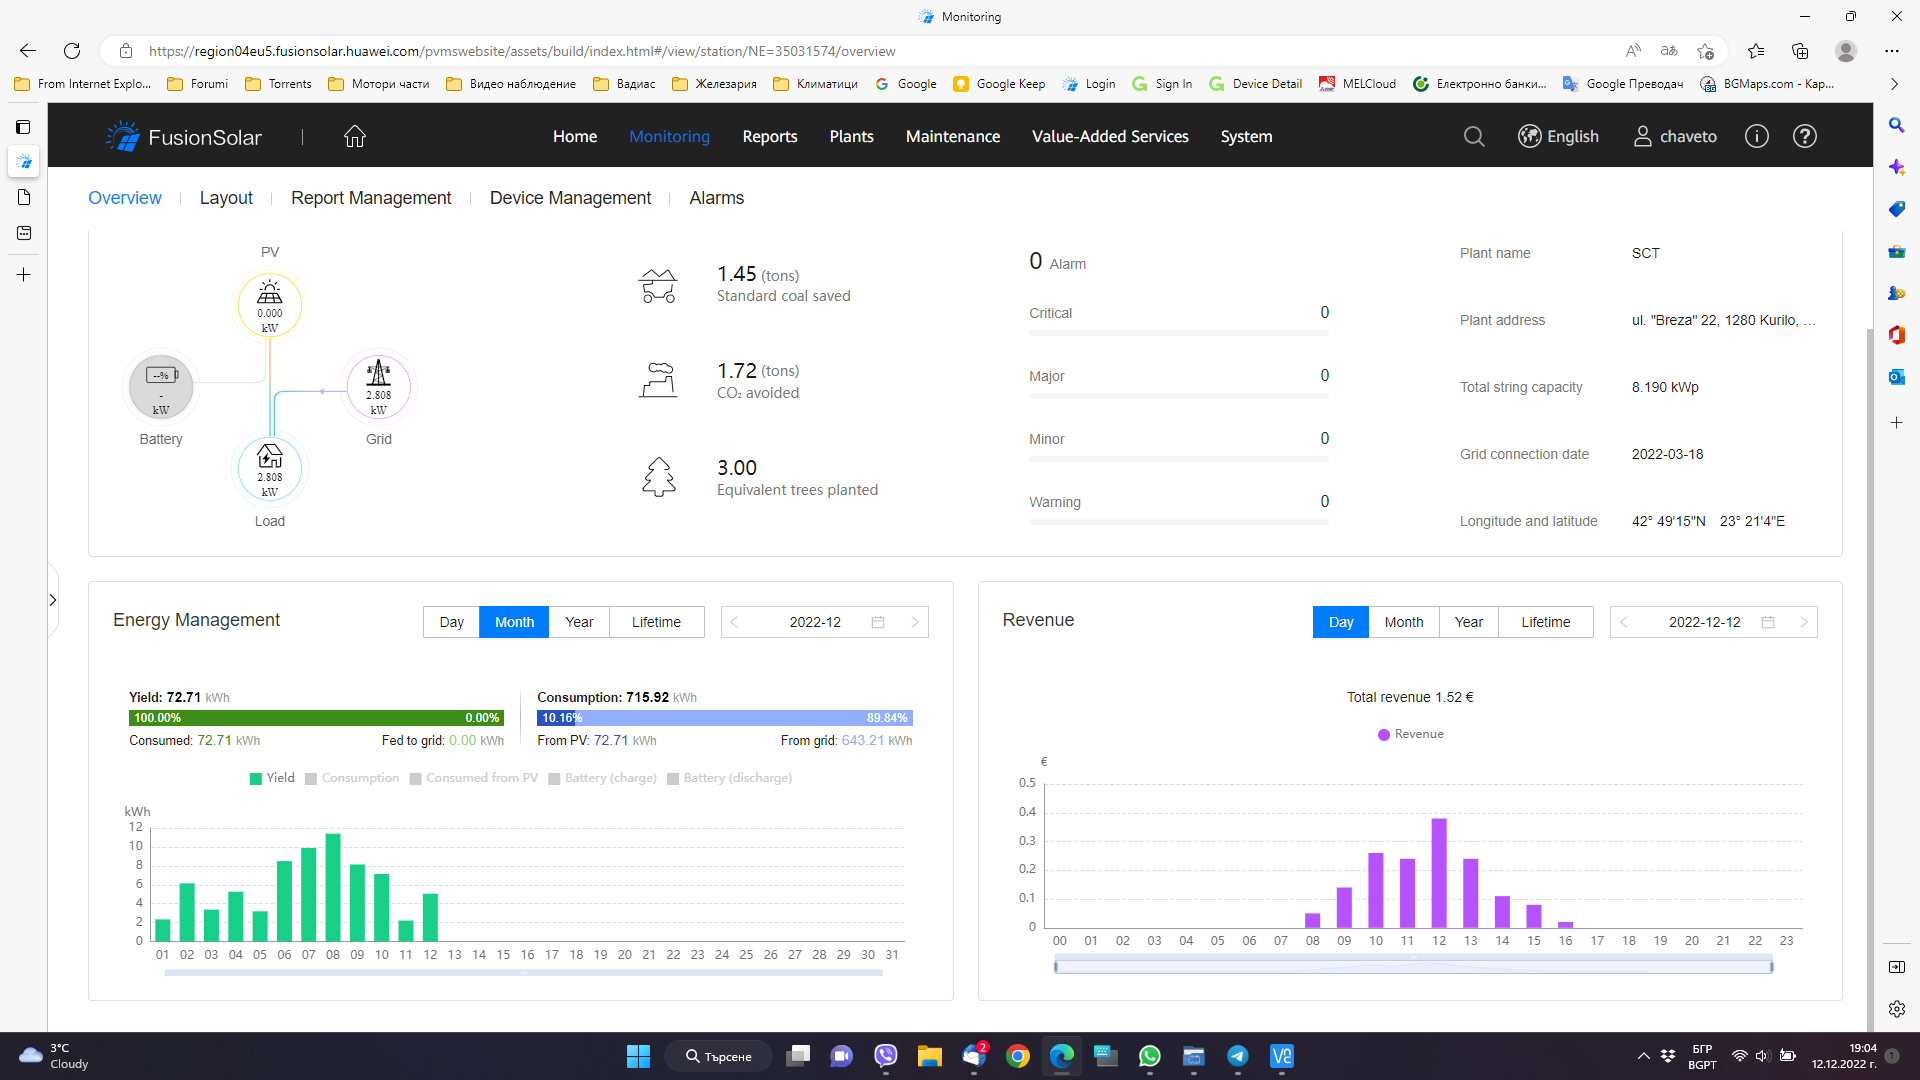
Task: Open the English language dropdown
Action: pyautogui.click(x=1558, y=137)
